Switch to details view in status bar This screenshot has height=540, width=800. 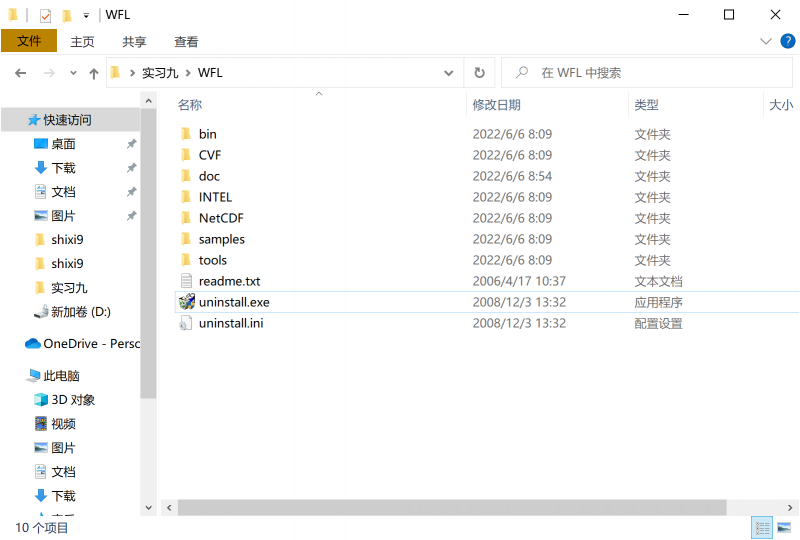[x=762, y=527]
